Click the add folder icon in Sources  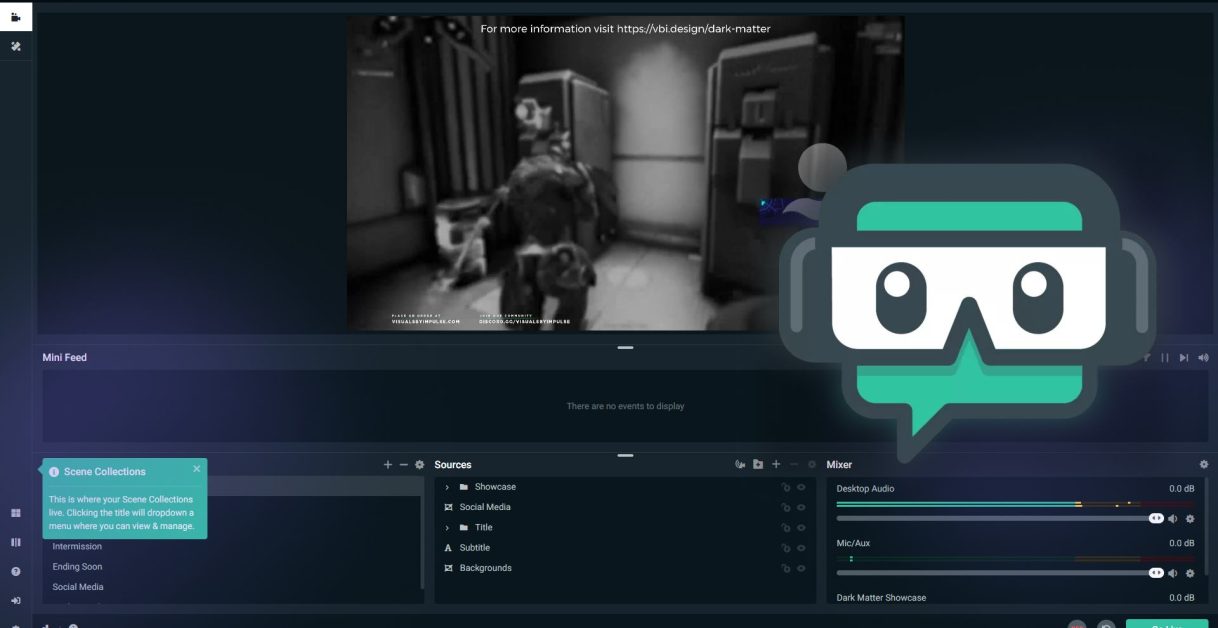(x=758, y=465)
